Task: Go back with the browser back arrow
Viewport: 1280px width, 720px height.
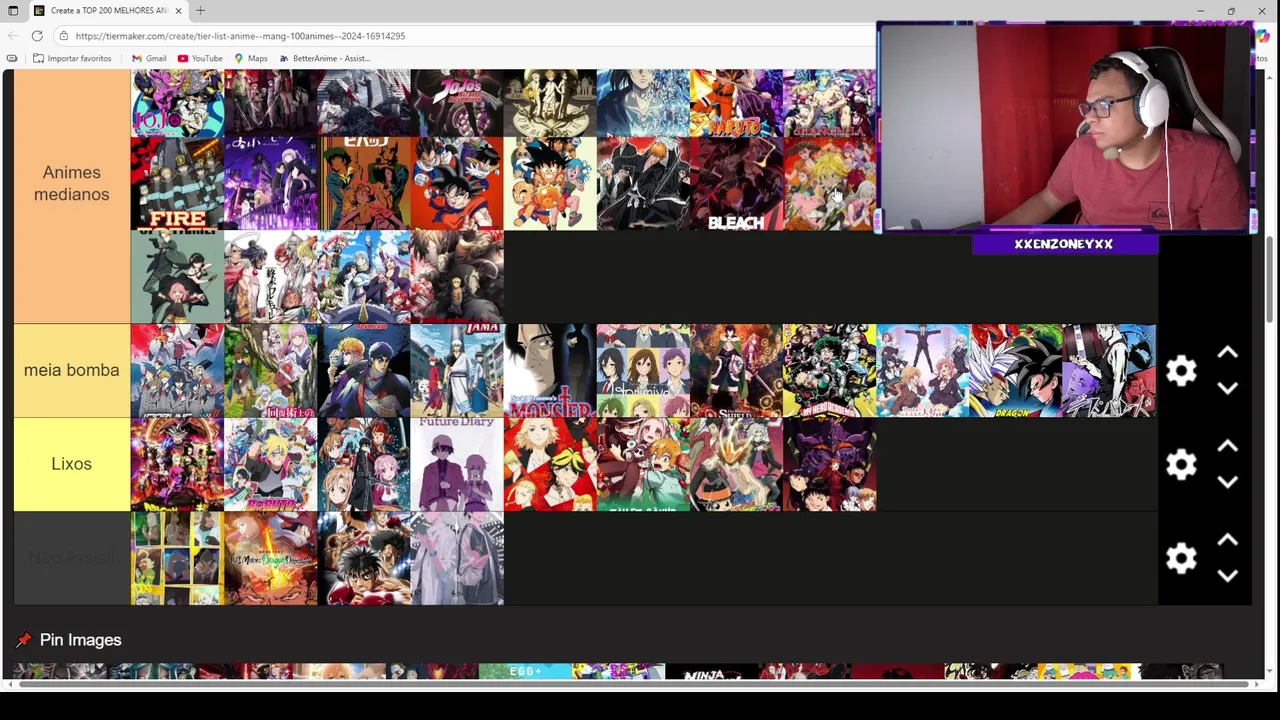Action: pyautogui.click(x=13, y=36)
